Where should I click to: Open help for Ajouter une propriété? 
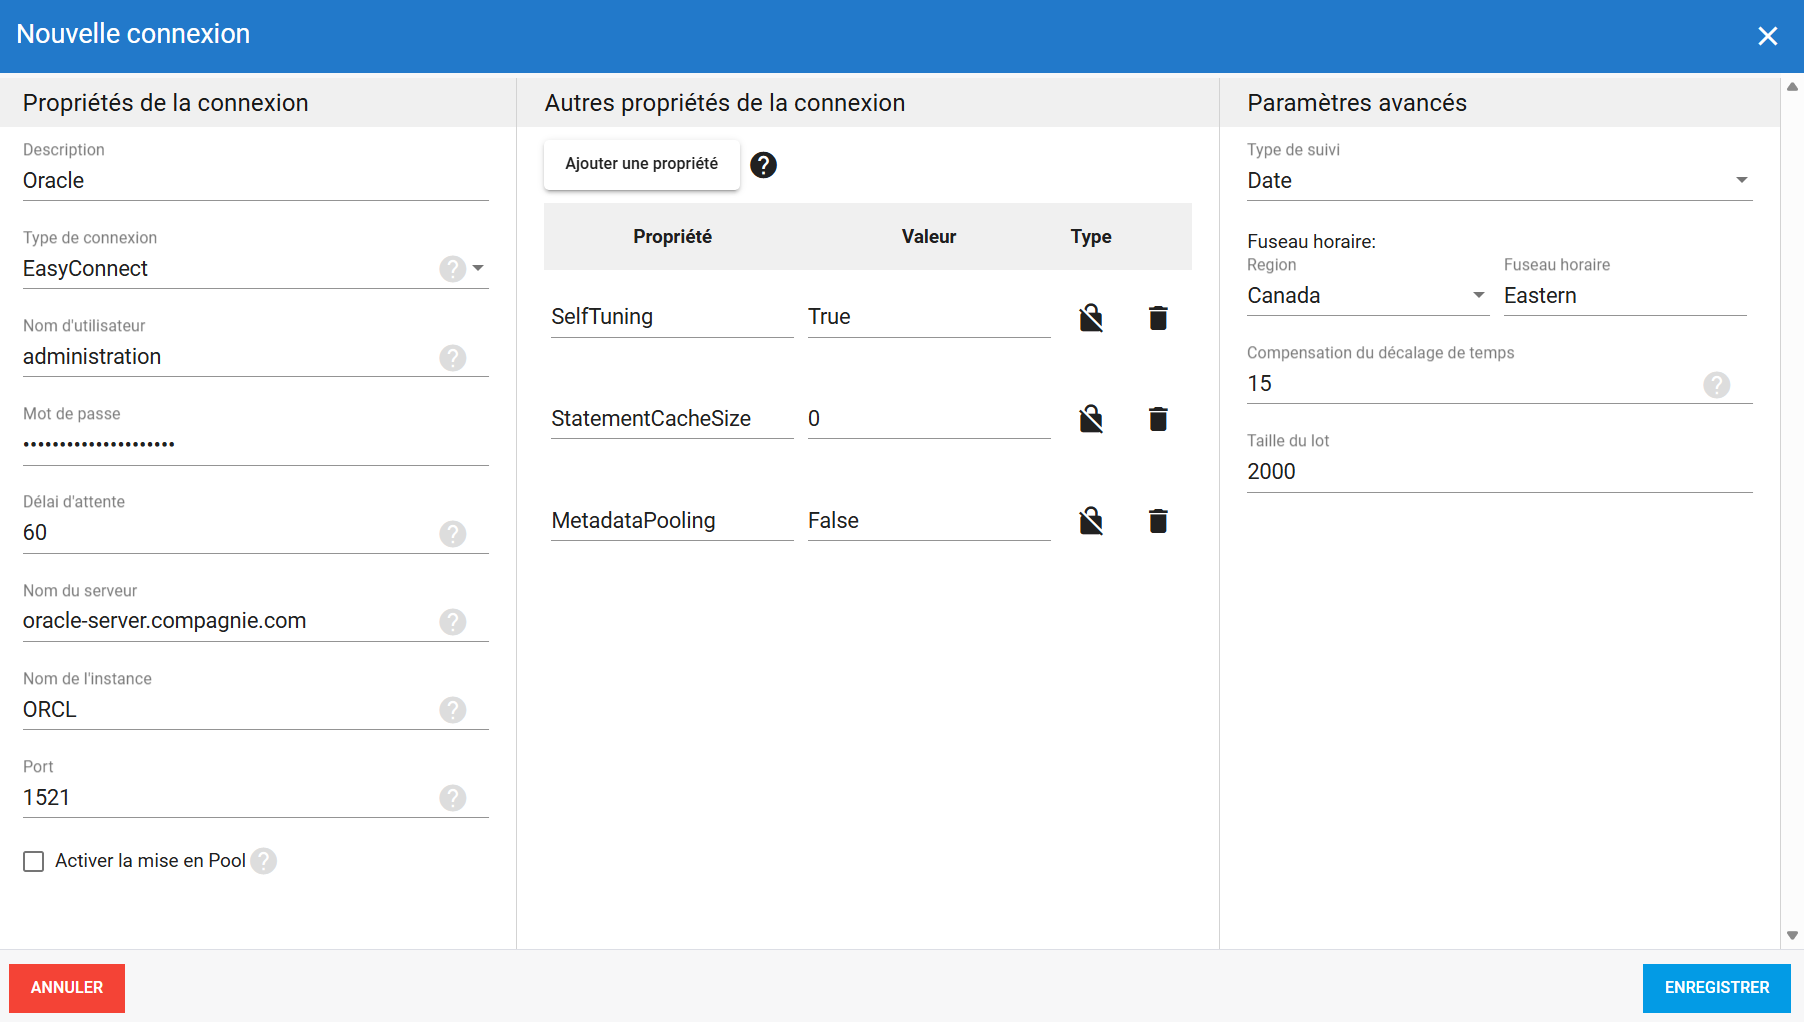(763, 165)
